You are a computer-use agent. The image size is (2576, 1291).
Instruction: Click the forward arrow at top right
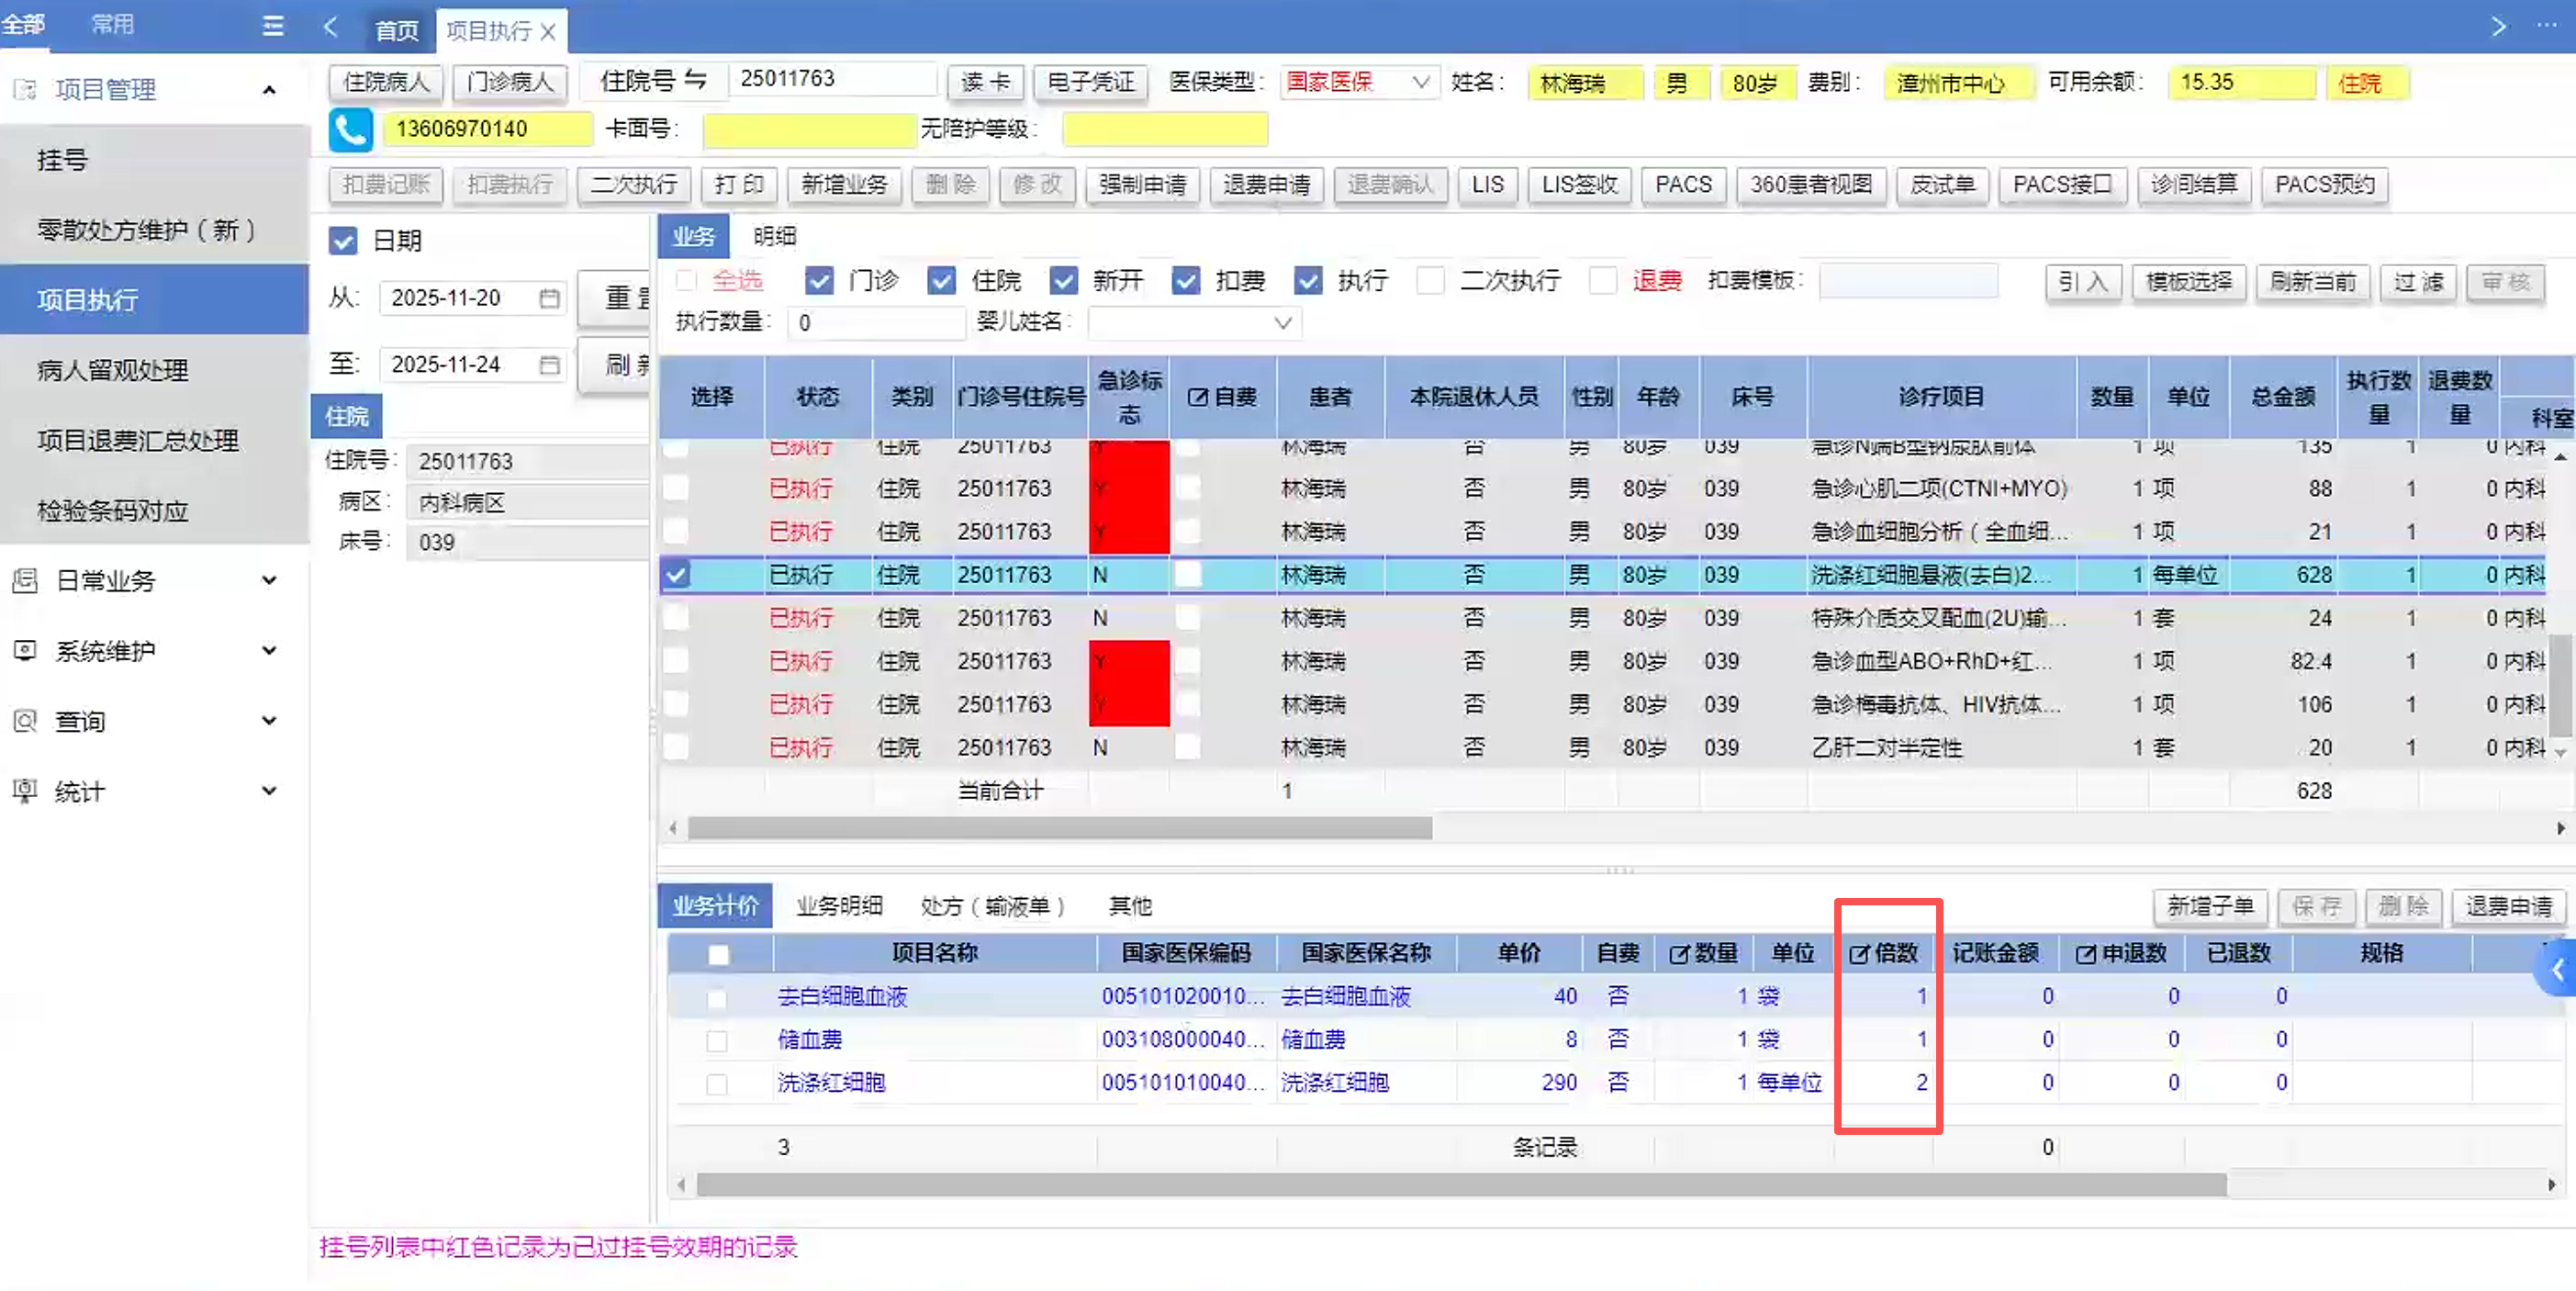pos(2498,26)
